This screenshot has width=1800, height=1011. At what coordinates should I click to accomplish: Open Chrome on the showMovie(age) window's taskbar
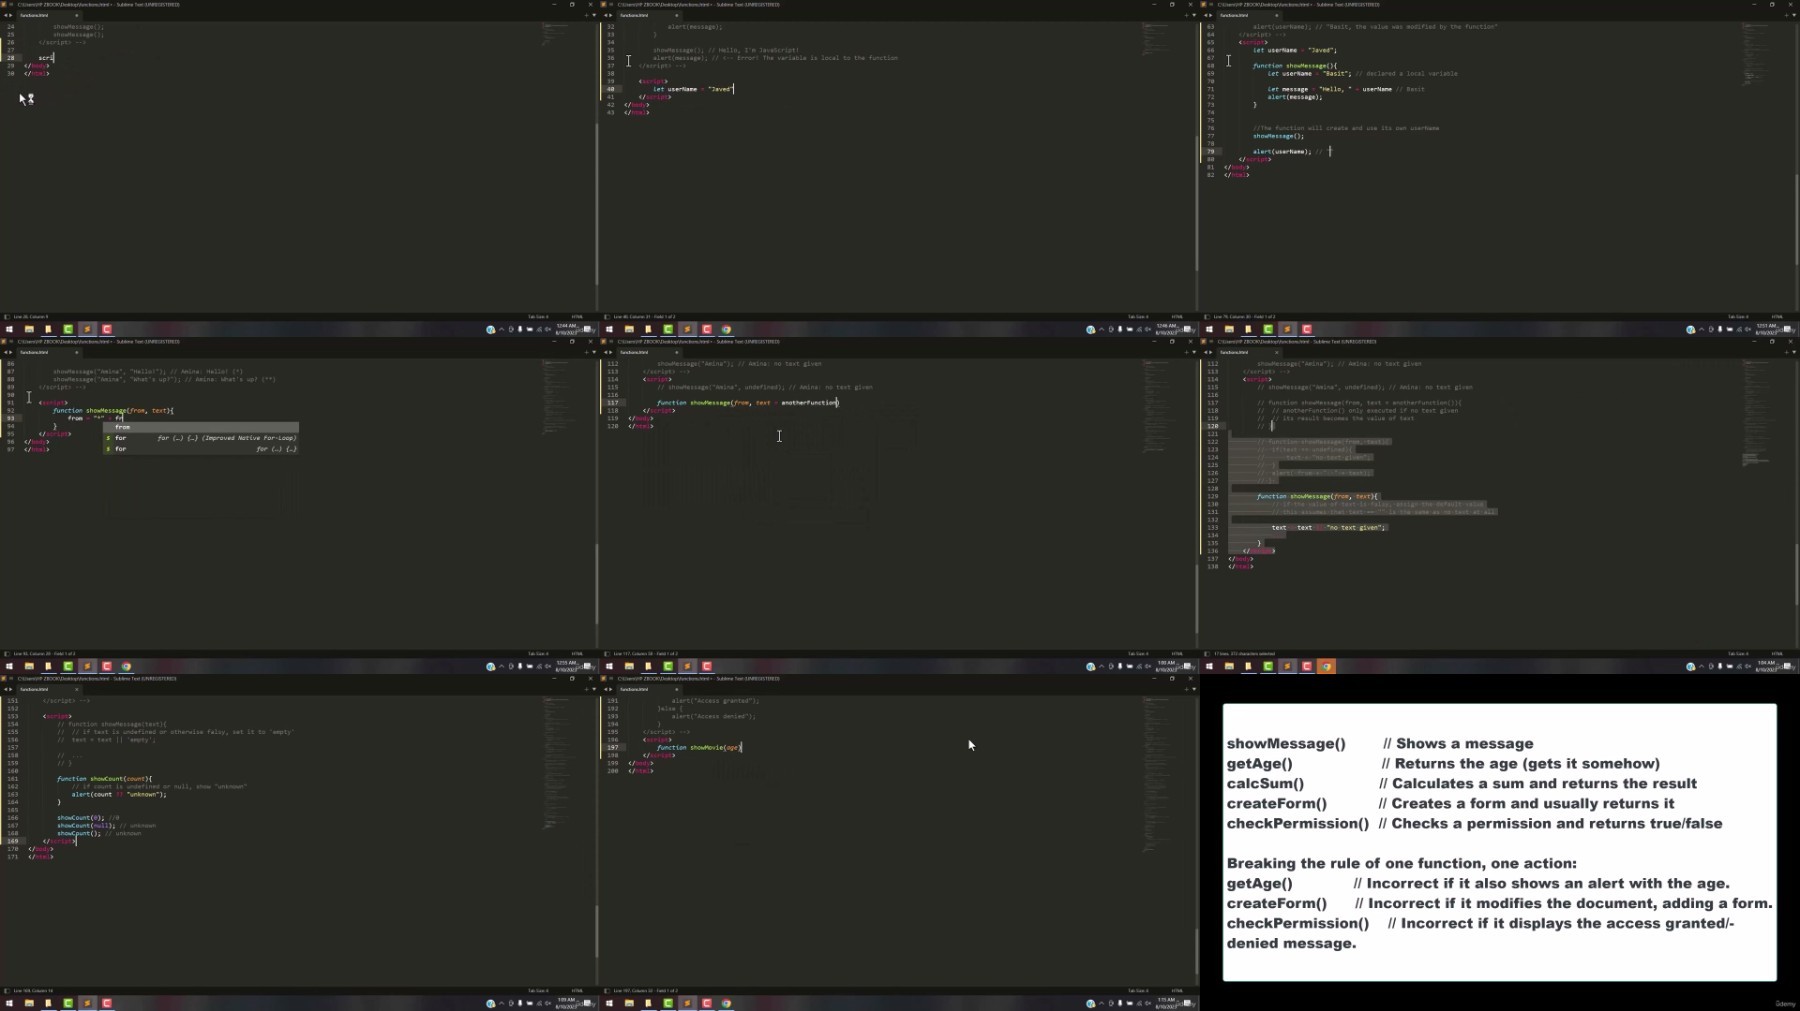tap(726, 1003)
